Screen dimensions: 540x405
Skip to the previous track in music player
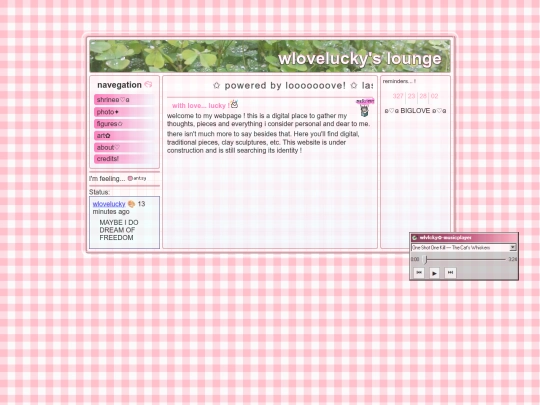(419, 273)
